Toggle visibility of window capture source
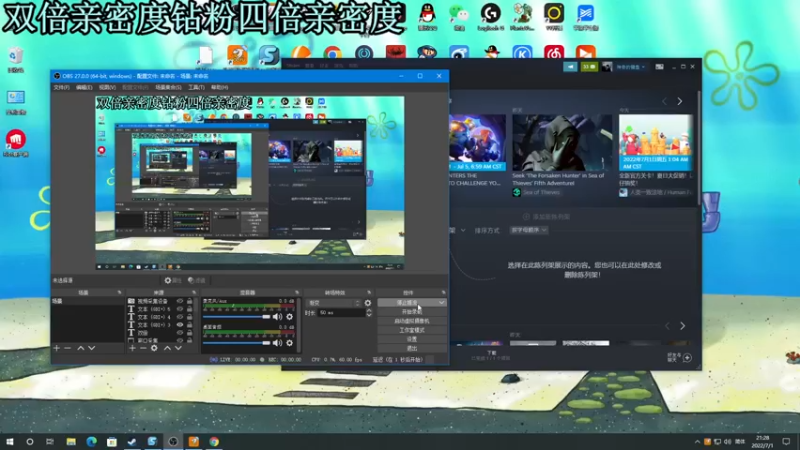 [180, 340]
